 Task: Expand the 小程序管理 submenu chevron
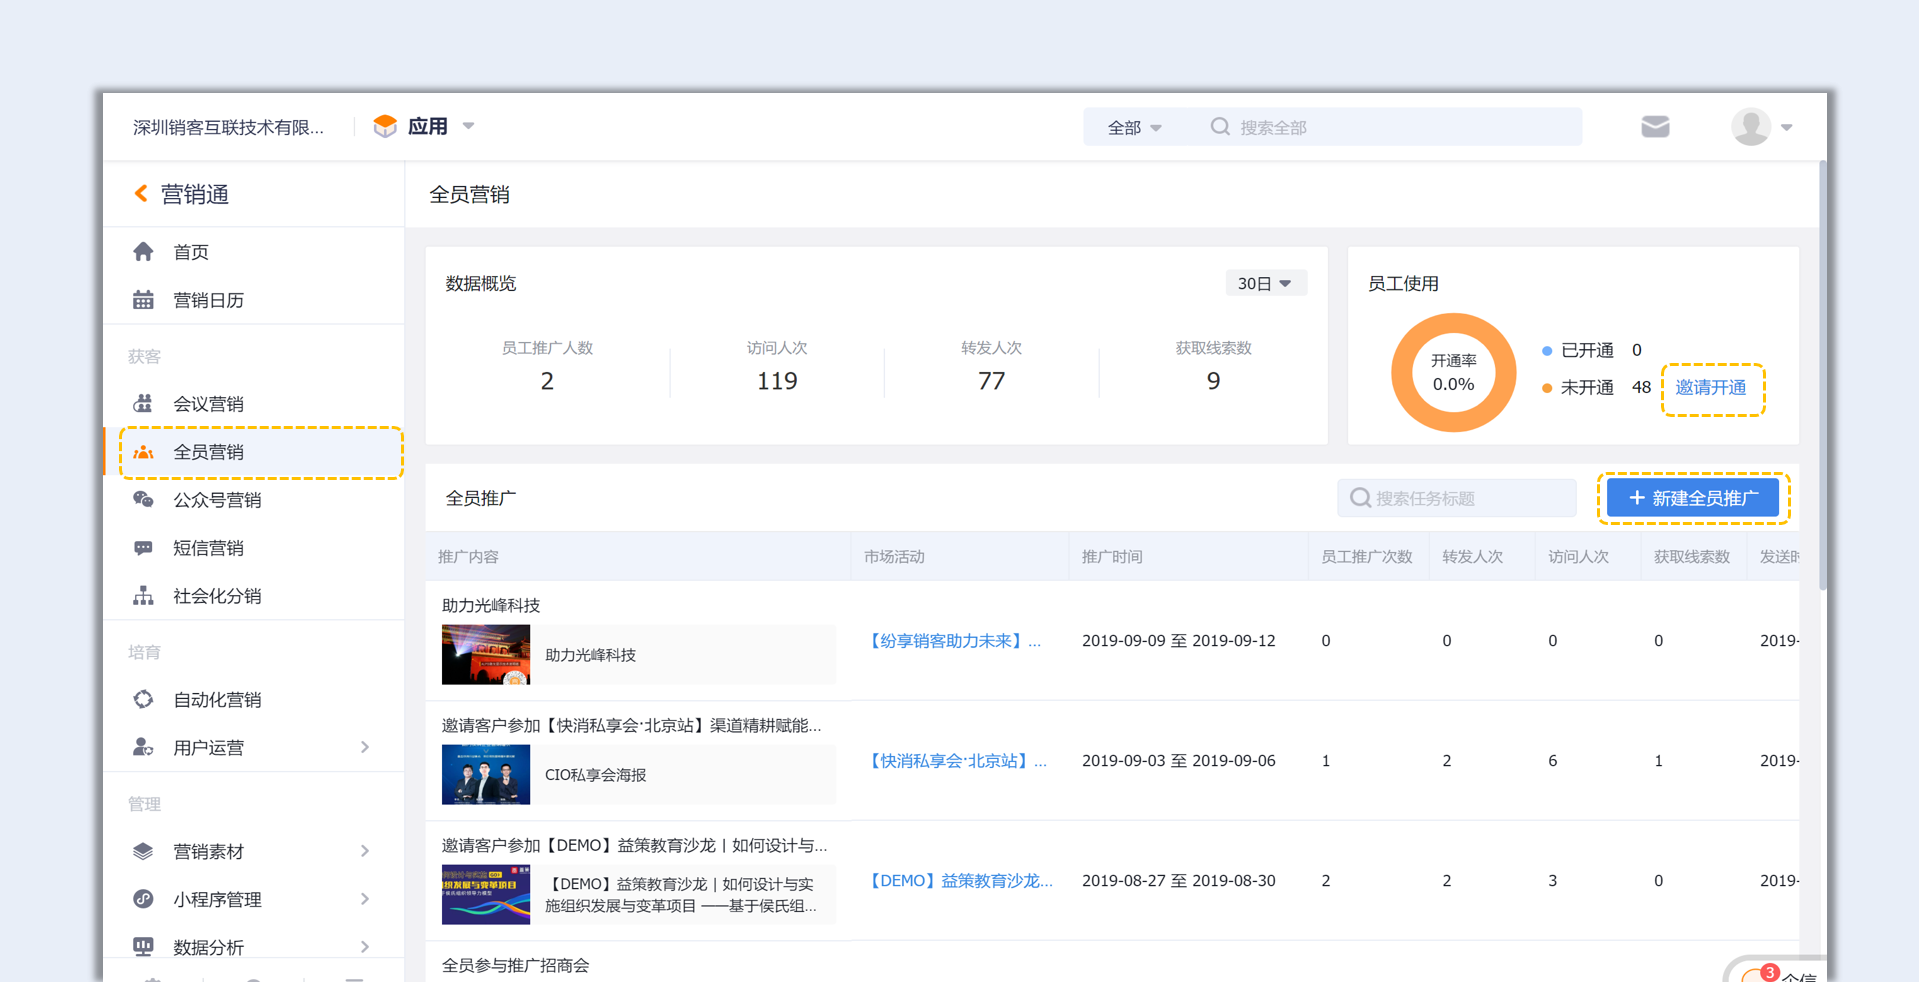coord(365,899)
